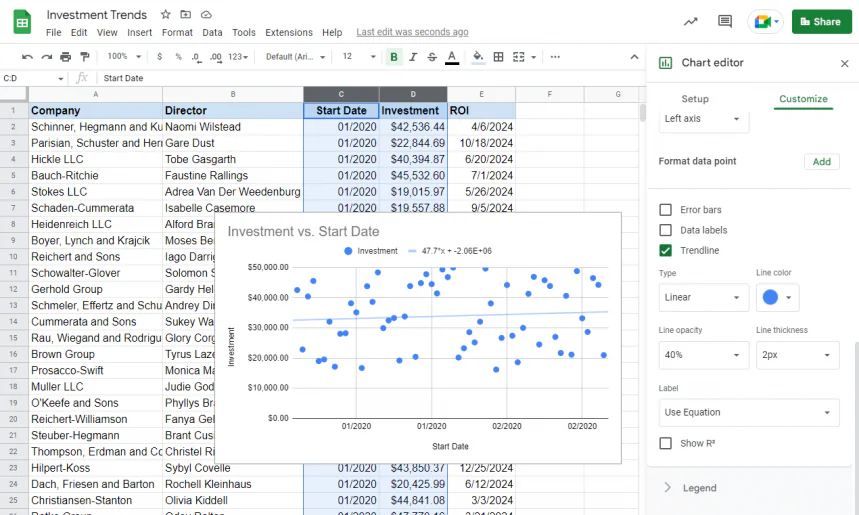Select column E header
This screenshot has width=859, height=515.
pyautogui.click(x=481, y=94)
